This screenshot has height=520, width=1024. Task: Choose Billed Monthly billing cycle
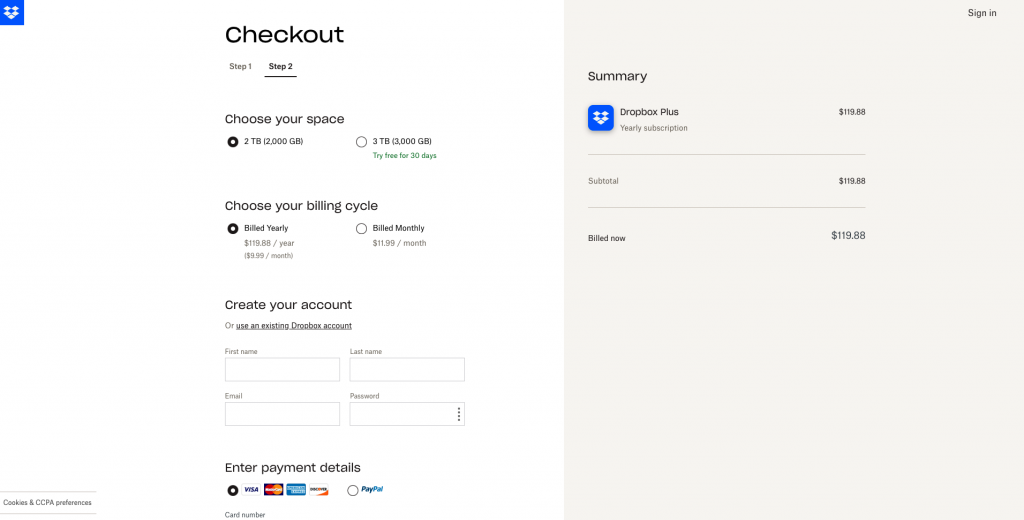(x=362, y=229)
